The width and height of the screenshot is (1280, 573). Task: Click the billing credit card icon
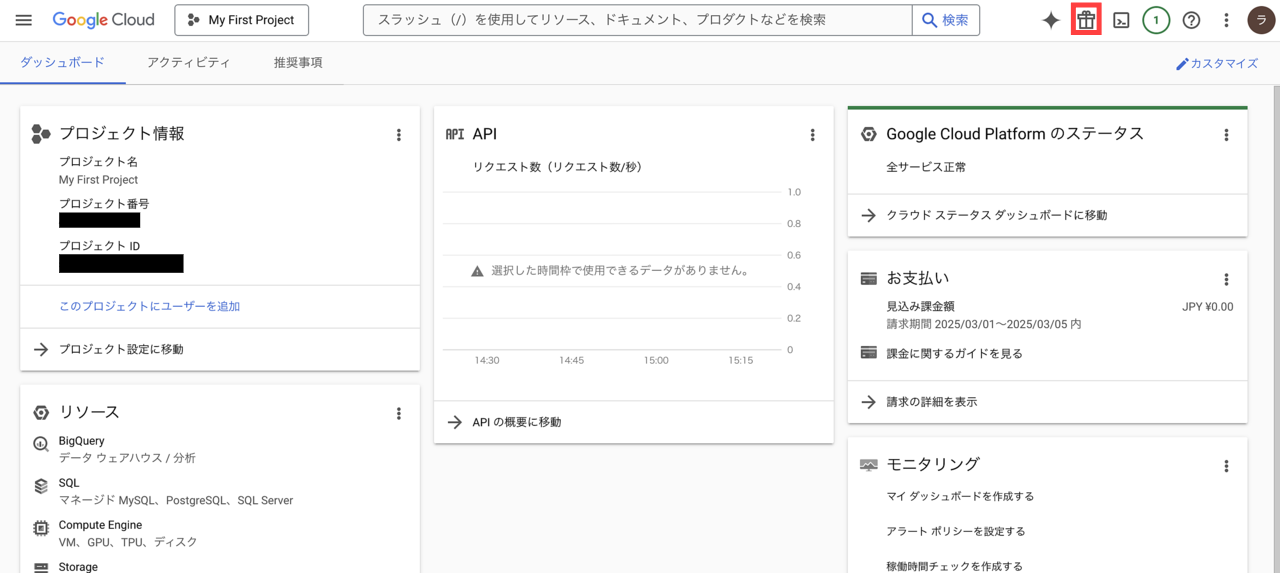click(x=868, y=279)
